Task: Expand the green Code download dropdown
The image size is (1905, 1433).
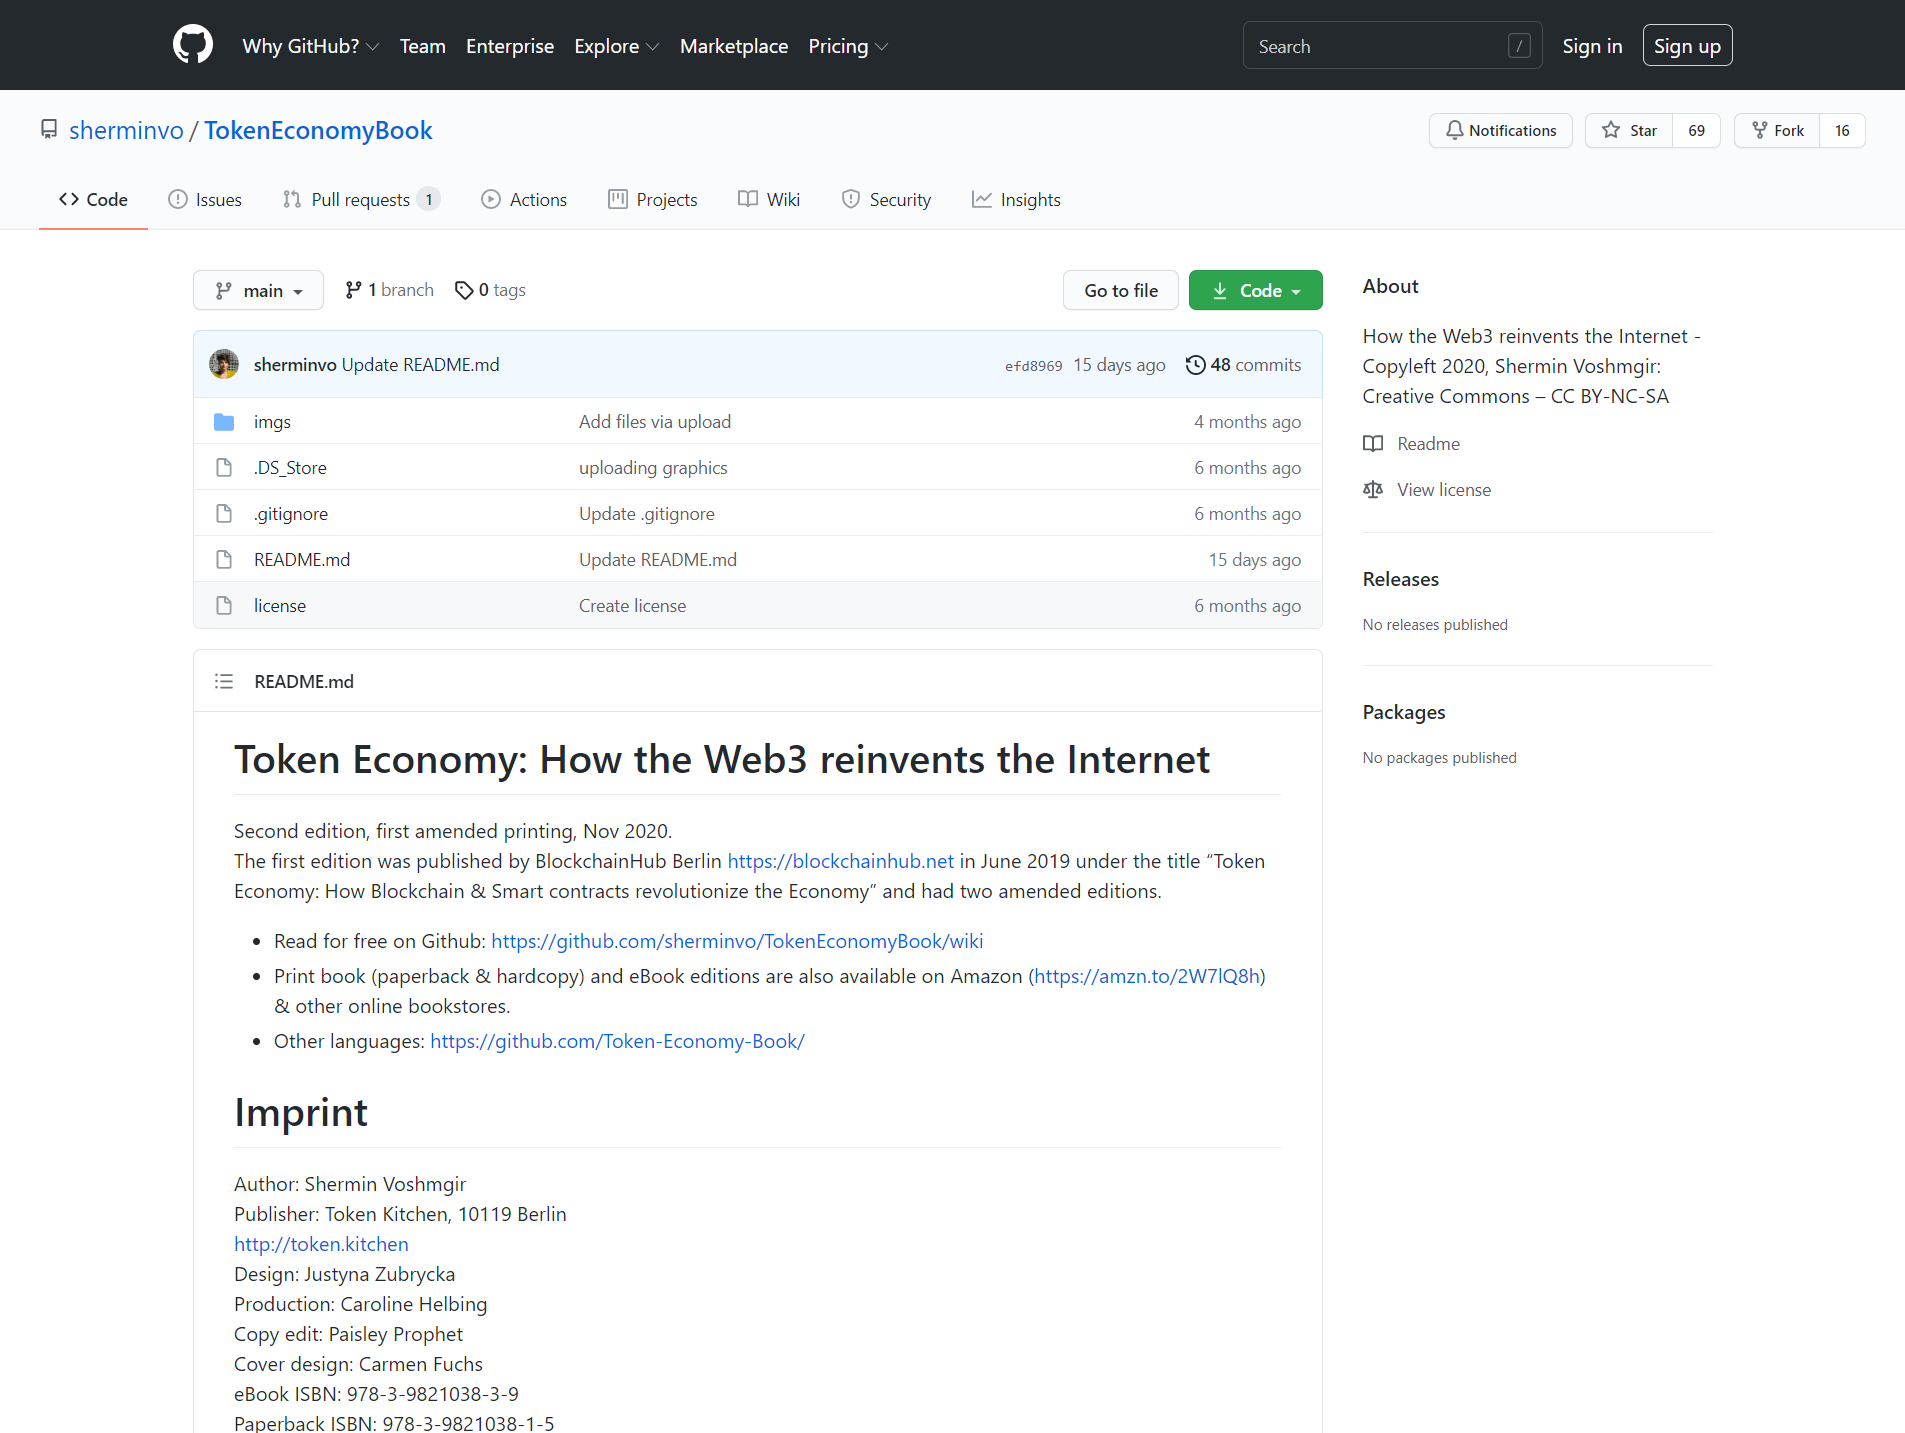Action: (x=1256, y=290)
